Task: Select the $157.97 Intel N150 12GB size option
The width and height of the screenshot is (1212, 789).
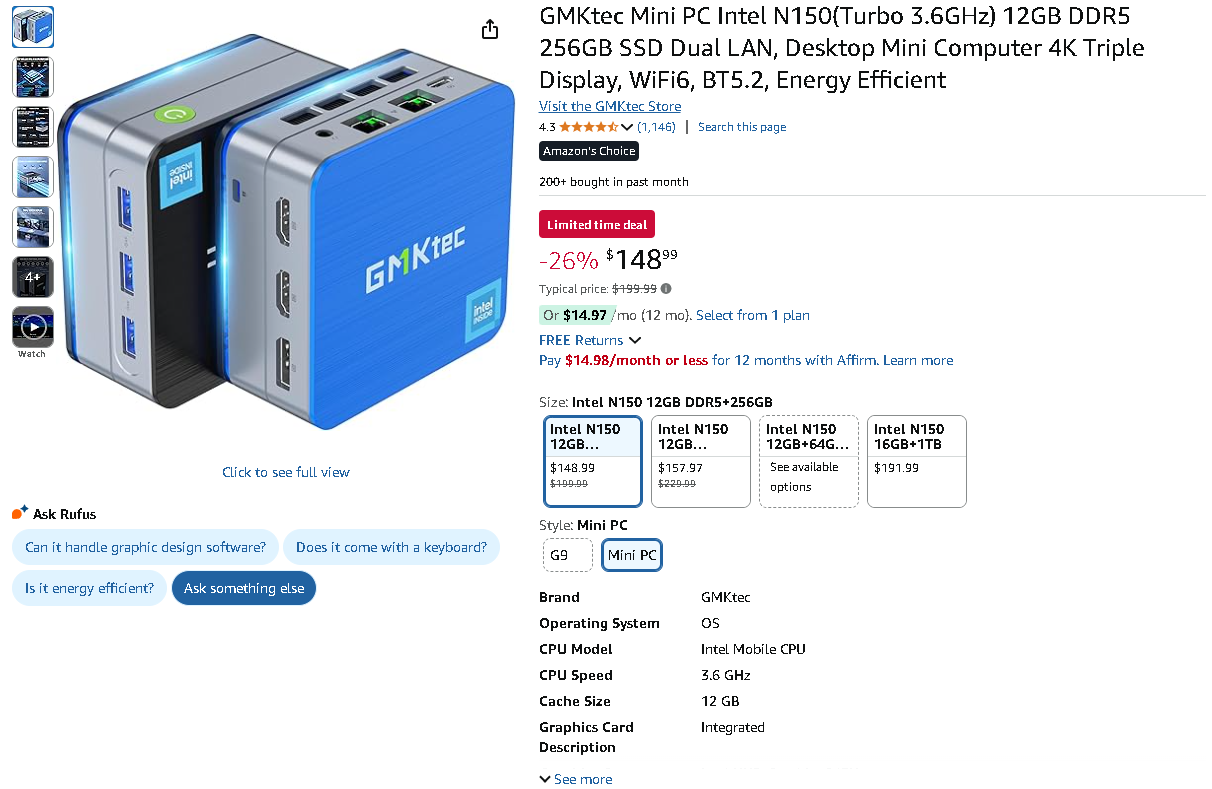Action: [701, 461]
